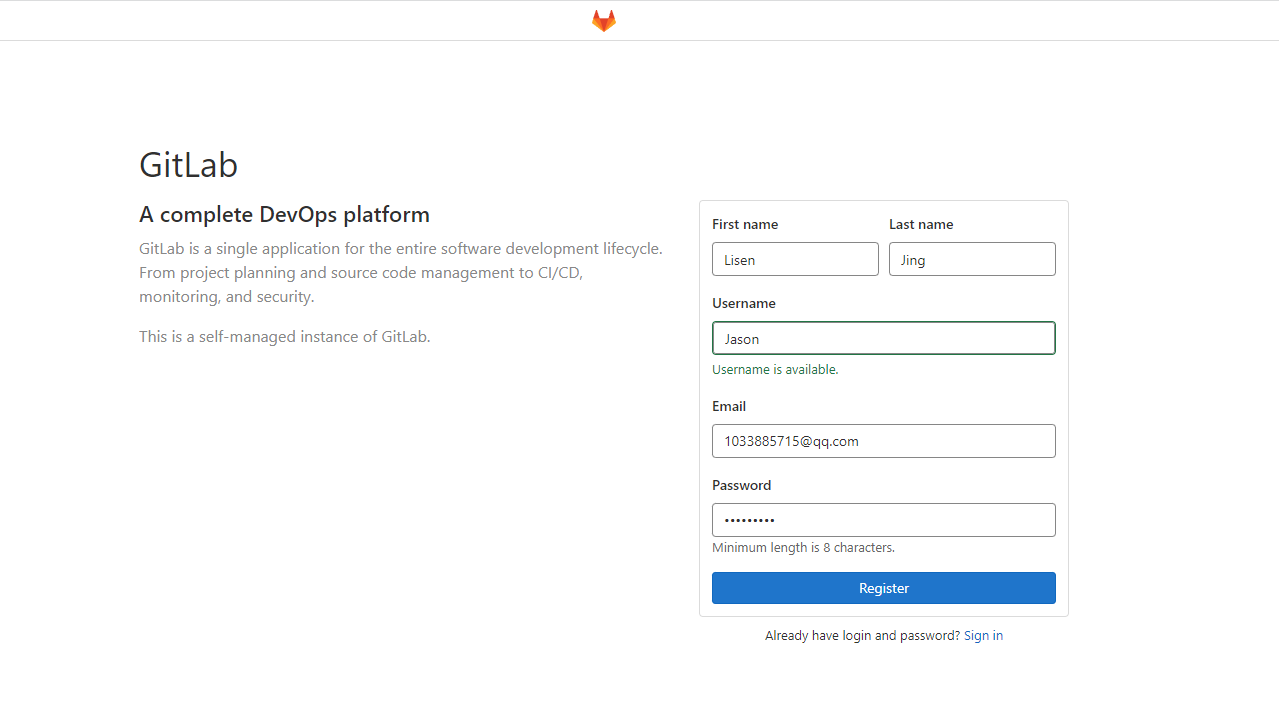This screenshot has height=702, width=1279.
Task: Open the Sign in link
Action: click(x=983, y=636)
